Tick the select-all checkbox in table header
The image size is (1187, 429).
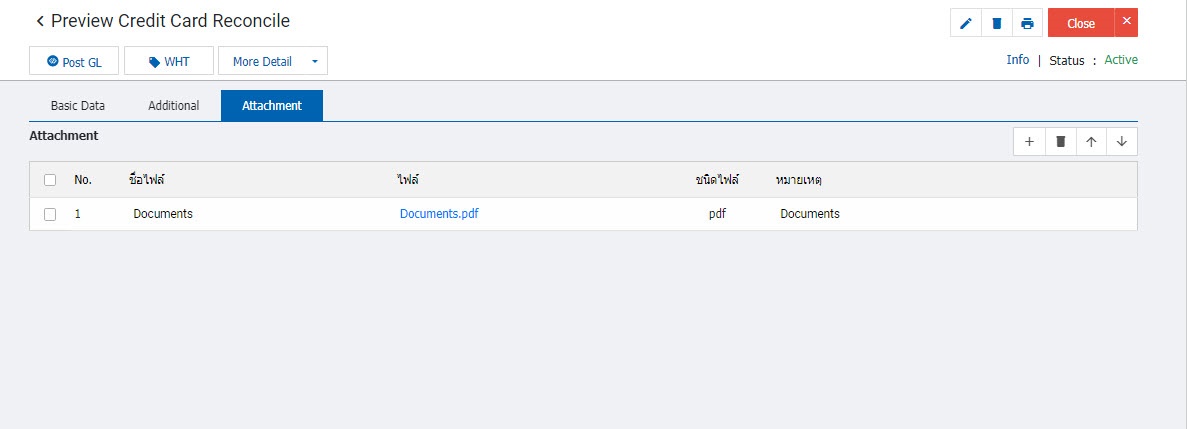click(50, 180)
